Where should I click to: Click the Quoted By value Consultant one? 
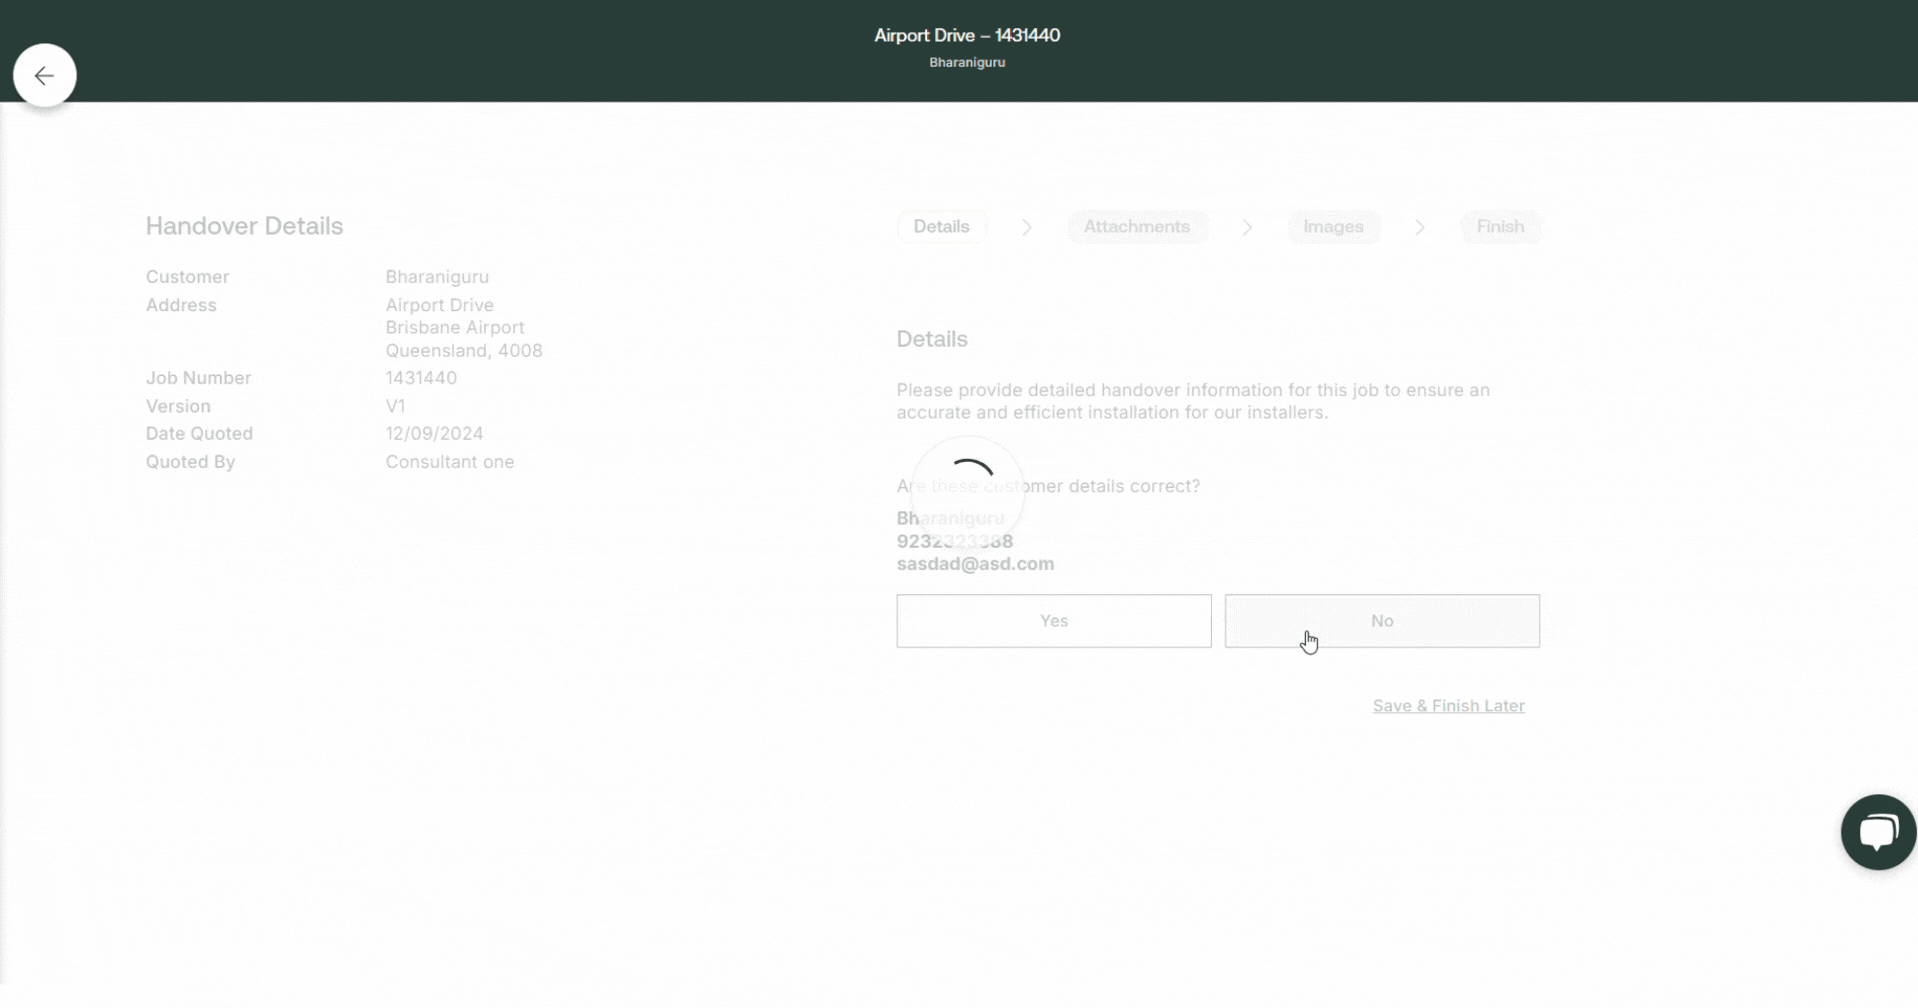[449, 462]
